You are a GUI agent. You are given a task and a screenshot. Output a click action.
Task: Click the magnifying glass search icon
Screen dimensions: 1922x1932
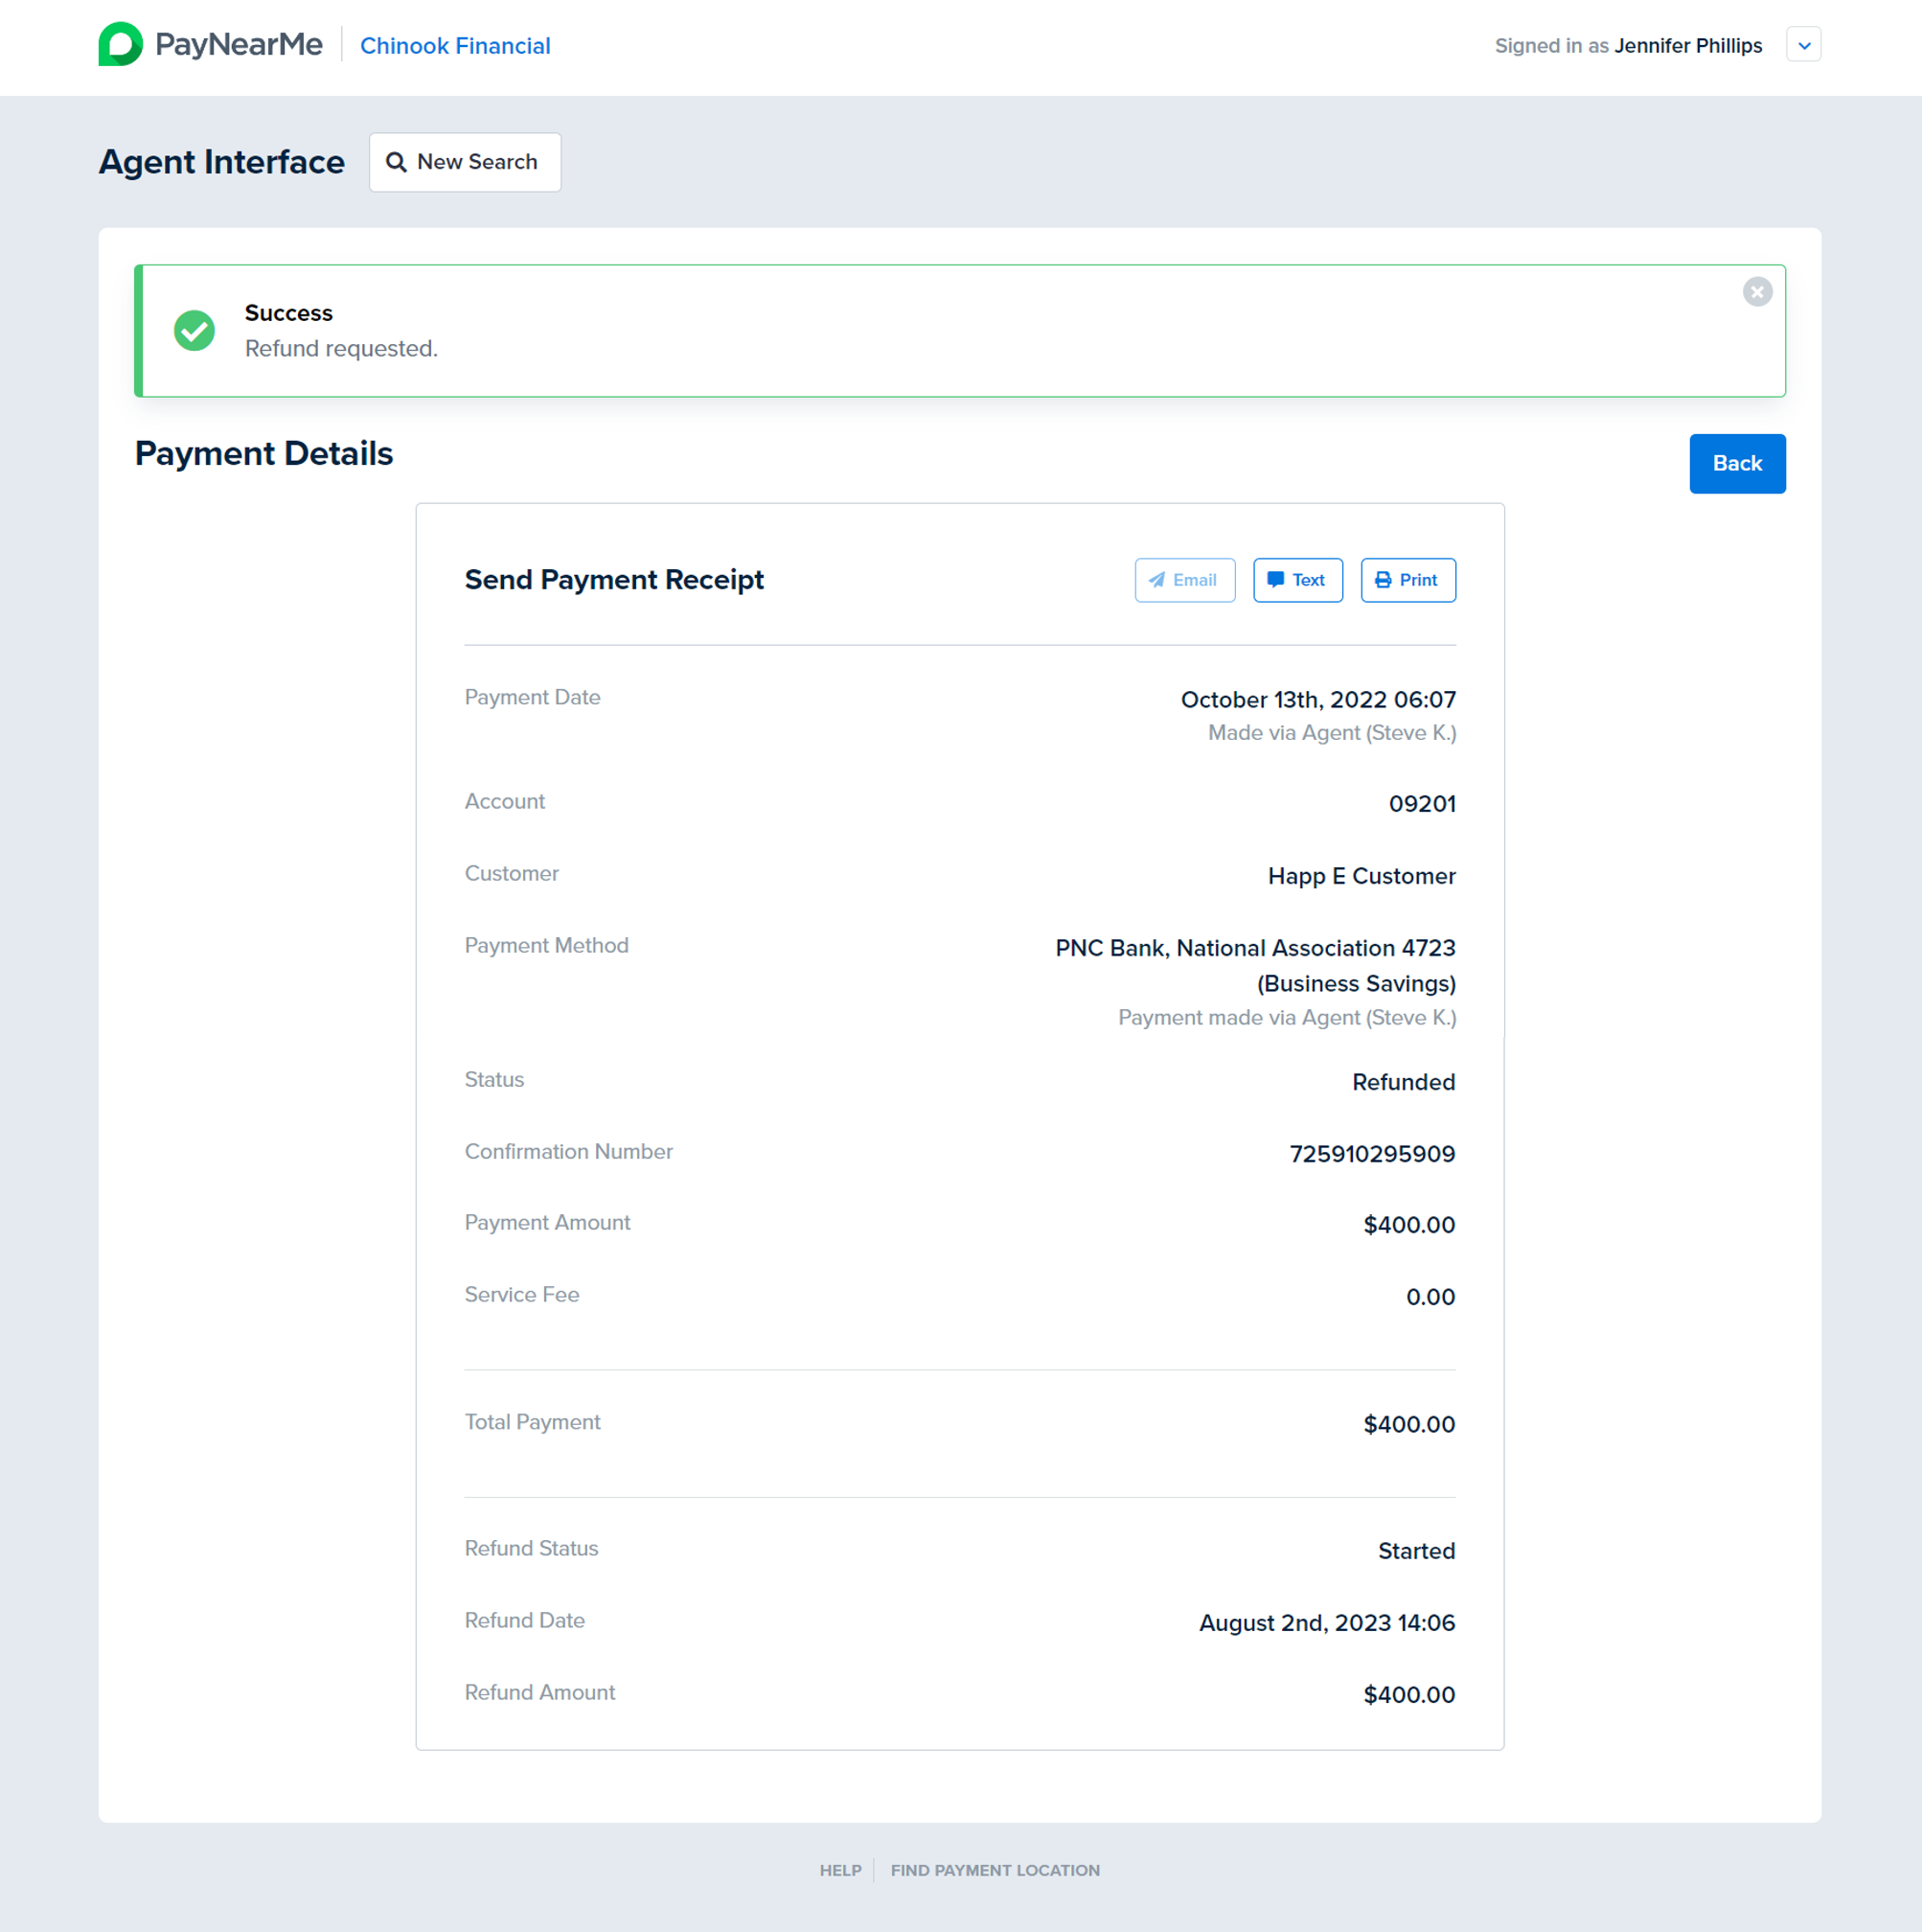click(396, 162)
